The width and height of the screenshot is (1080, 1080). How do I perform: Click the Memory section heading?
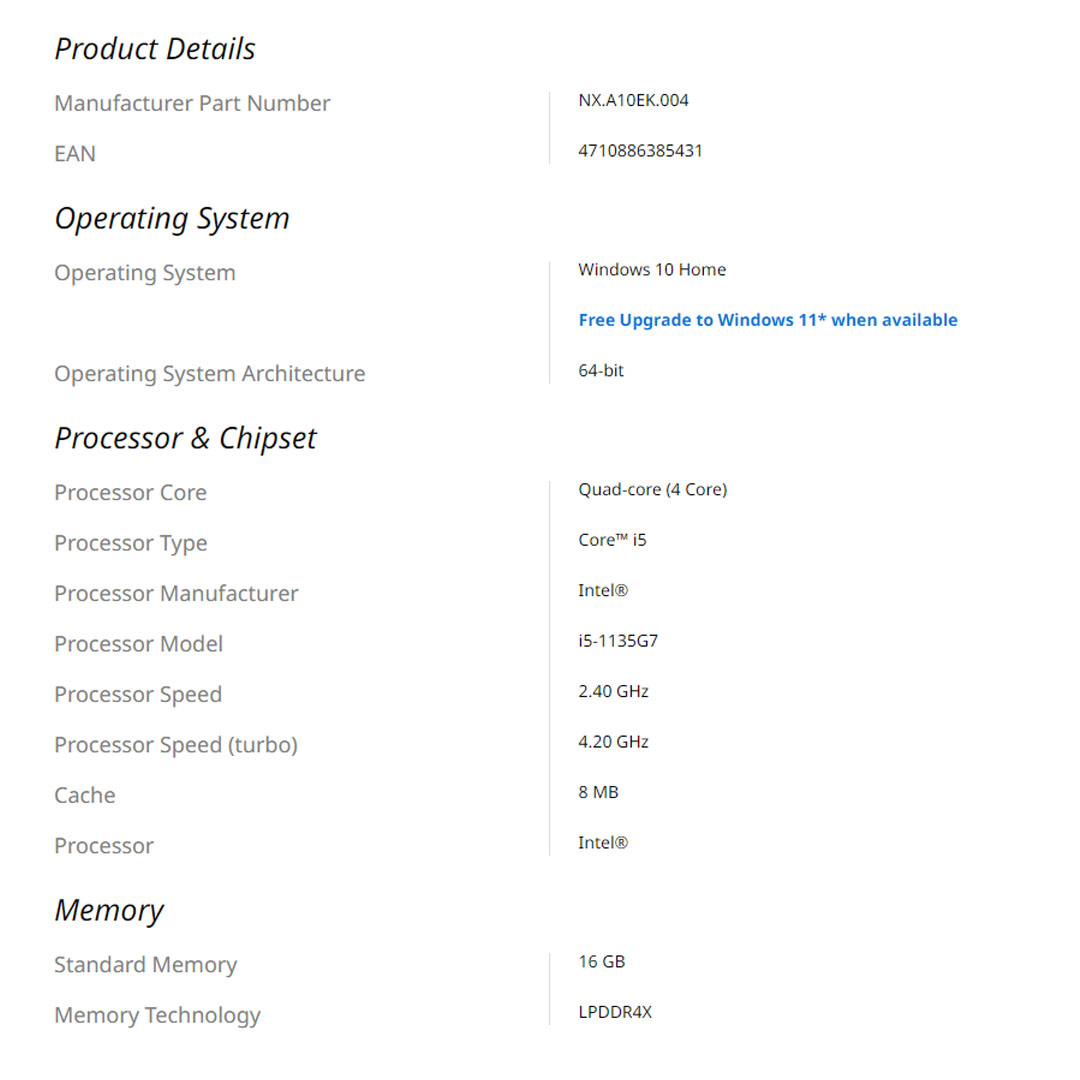[x=109, y=910]
